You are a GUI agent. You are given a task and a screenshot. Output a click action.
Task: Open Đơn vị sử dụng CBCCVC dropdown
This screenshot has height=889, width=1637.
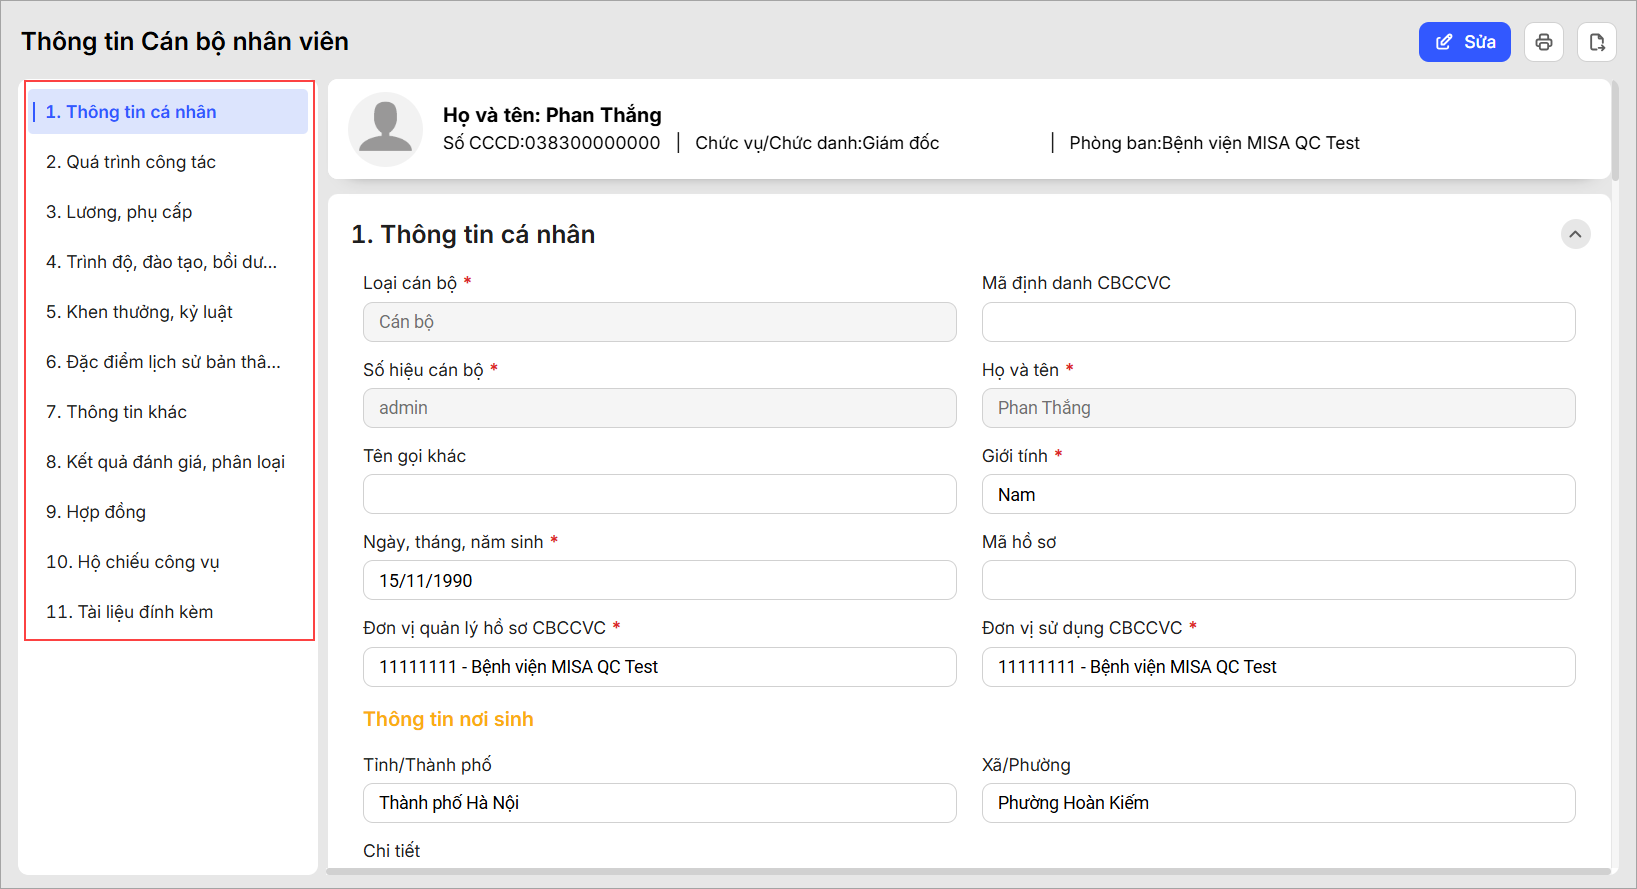pos(1277,667)
